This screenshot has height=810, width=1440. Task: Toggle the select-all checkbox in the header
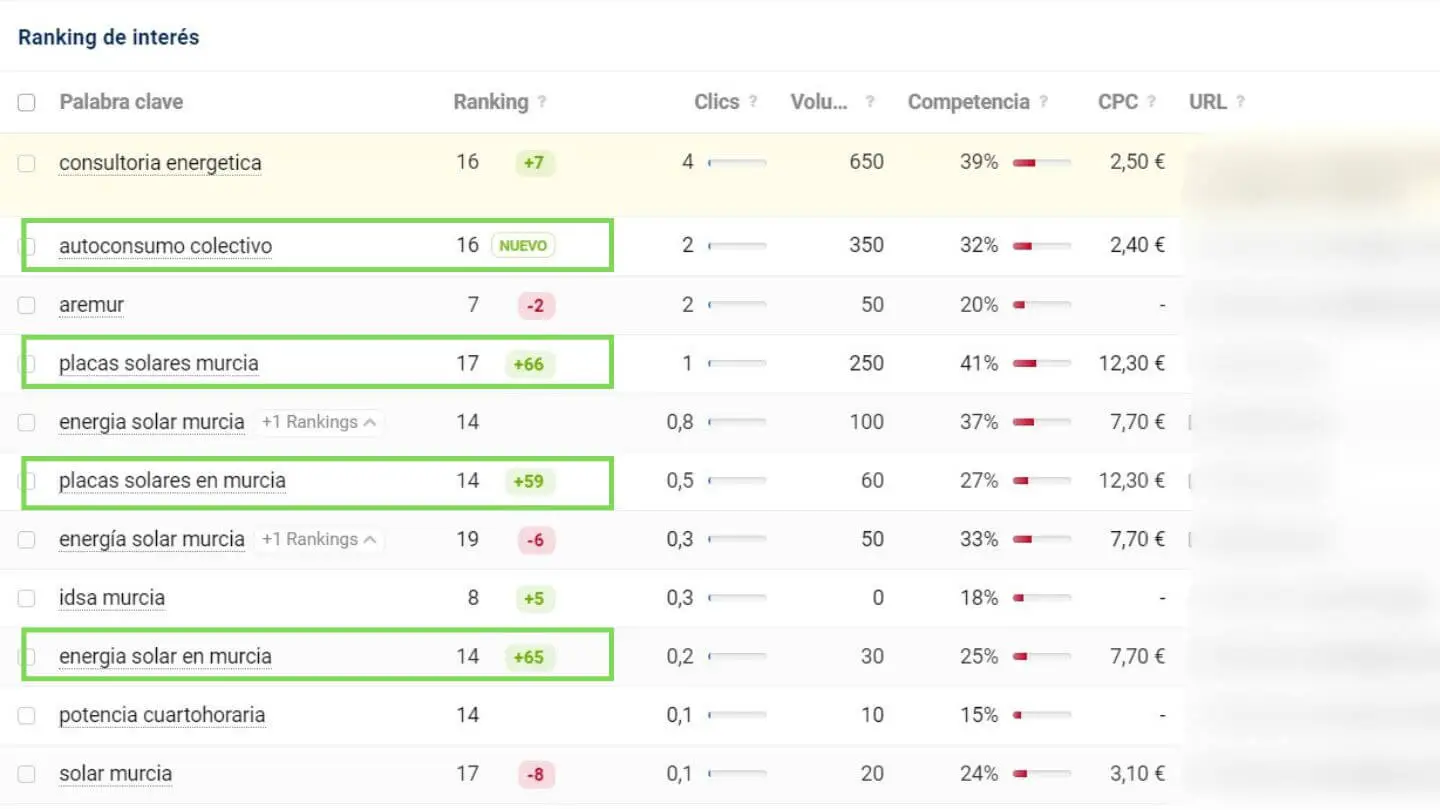[27, 102]
